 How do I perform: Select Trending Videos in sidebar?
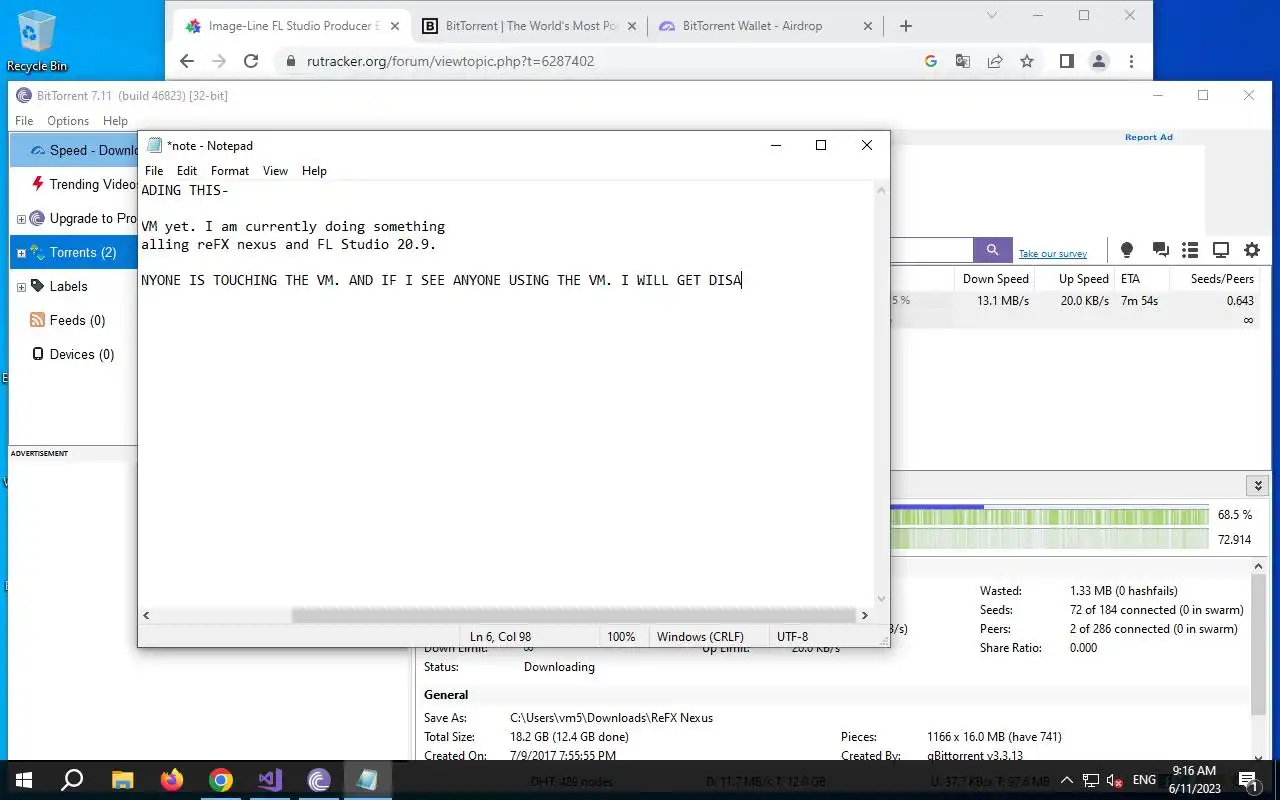point(72,185)
